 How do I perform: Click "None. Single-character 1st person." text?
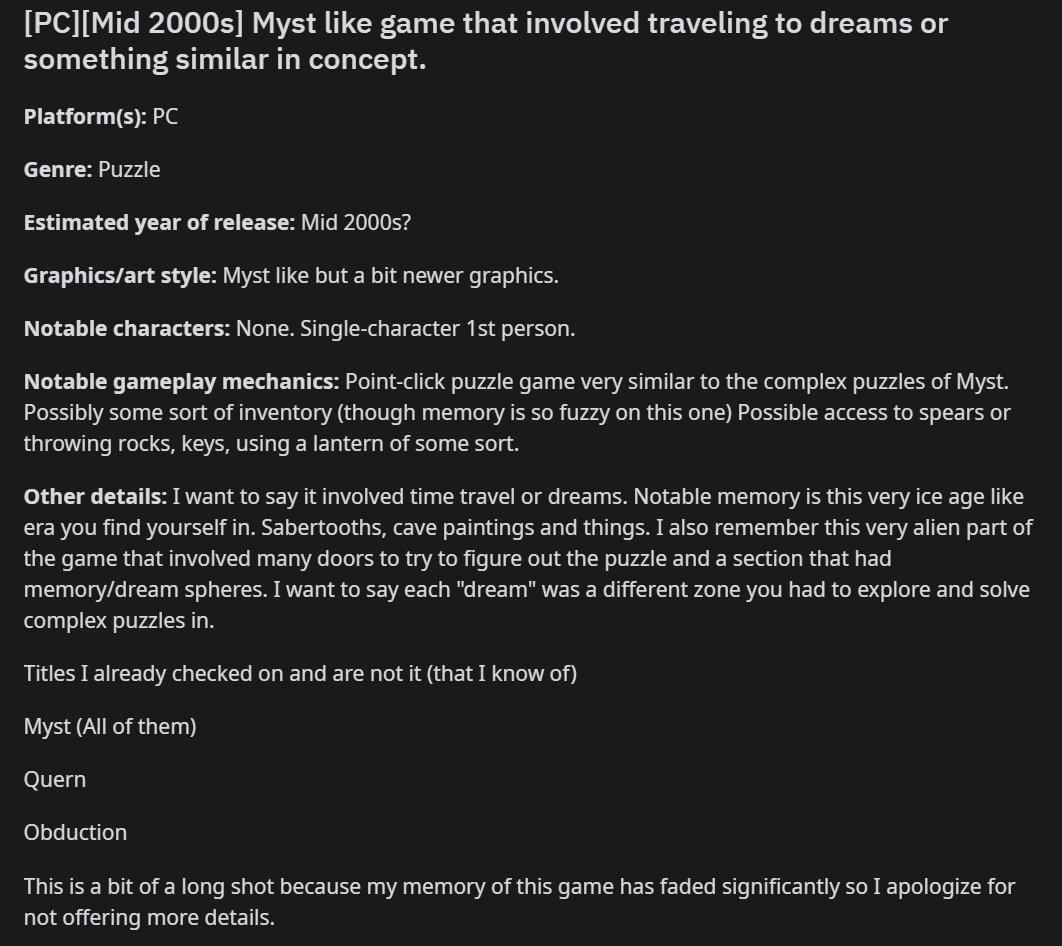click(x=406, y=328)
